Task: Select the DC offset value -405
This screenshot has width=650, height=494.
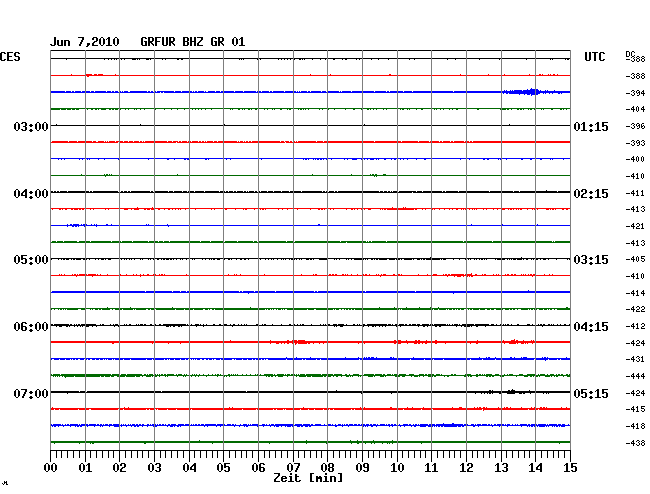Action: [635, 259]
